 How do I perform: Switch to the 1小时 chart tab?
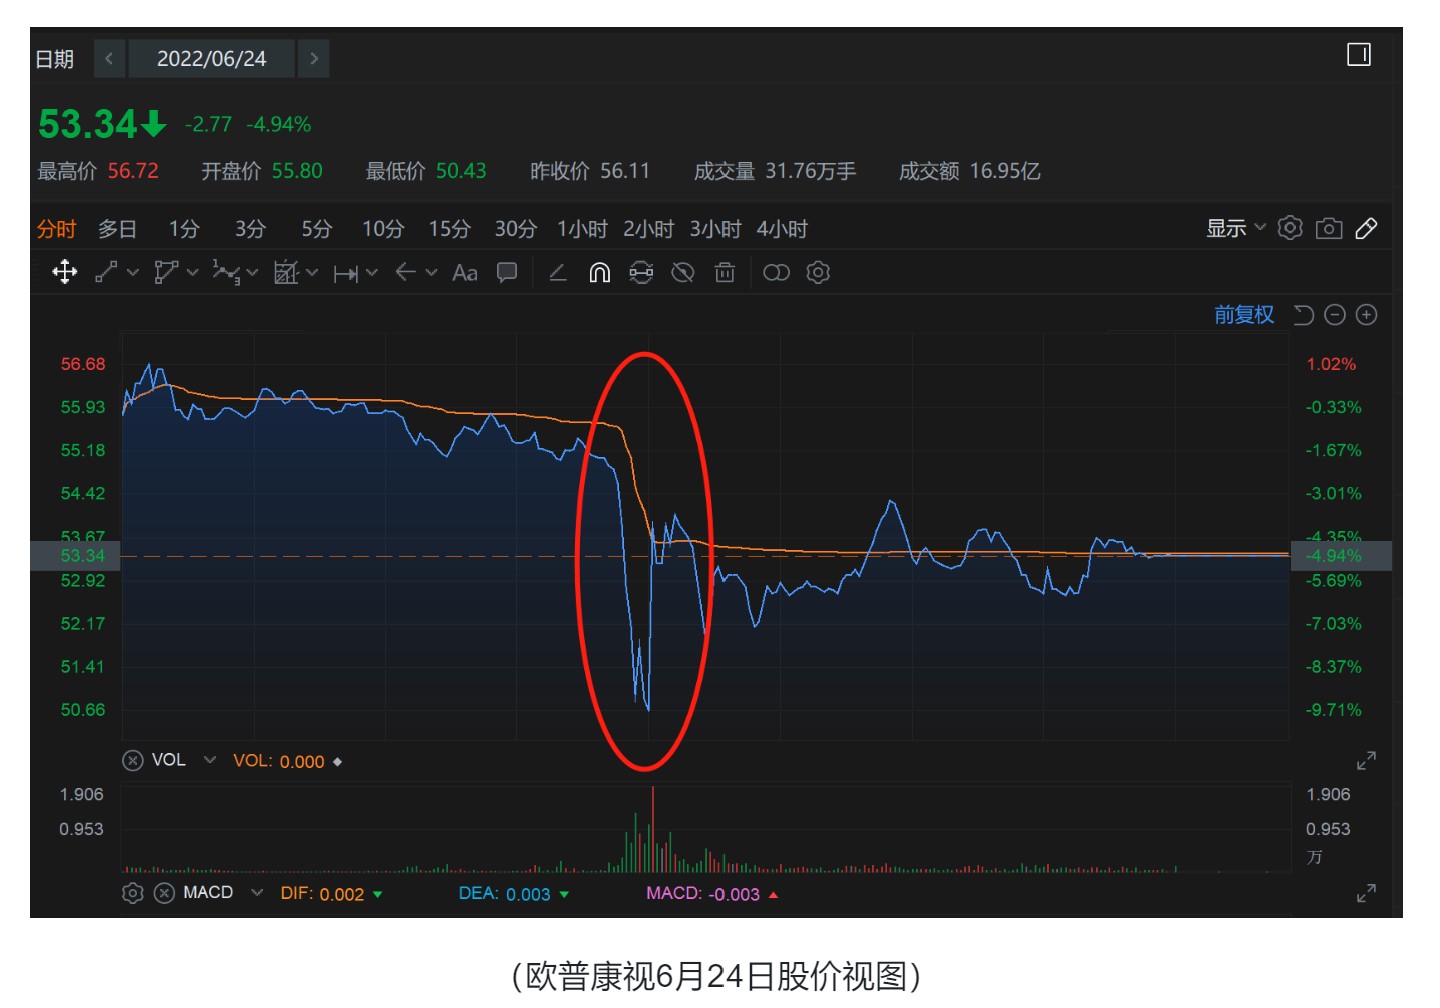point(585,228)
